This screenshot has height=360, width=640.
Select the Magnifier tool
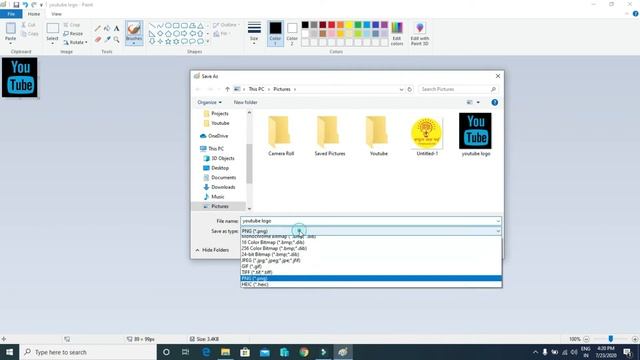[116, 40]
